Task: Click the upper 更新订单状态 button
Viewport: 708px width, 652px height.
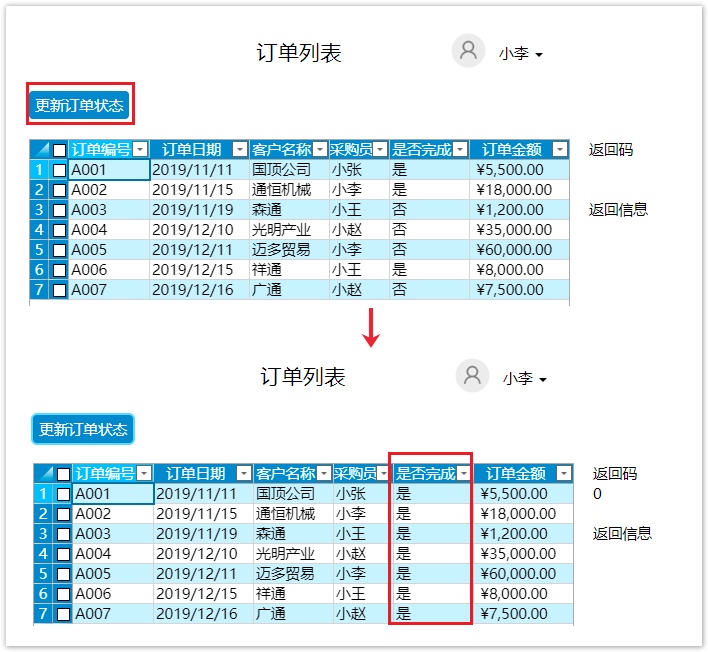Action: coord(79,105)
